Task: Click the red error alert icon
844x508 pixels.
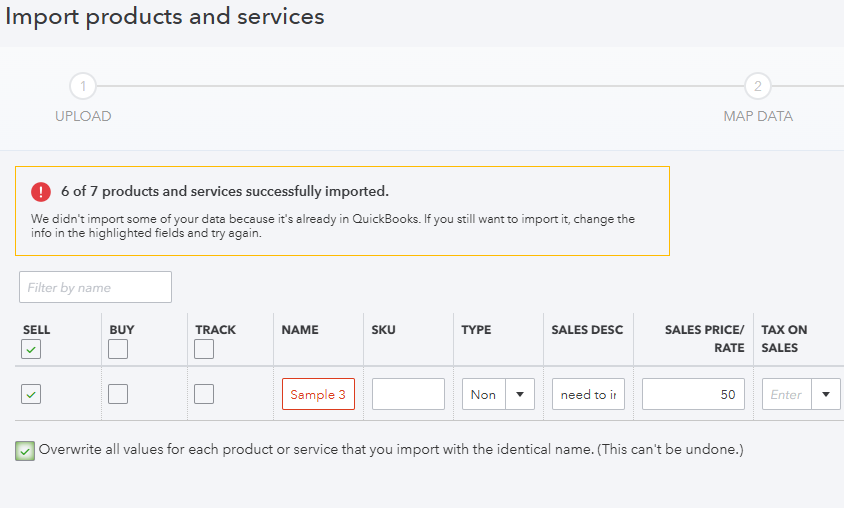Action: (x=40, y=192)
